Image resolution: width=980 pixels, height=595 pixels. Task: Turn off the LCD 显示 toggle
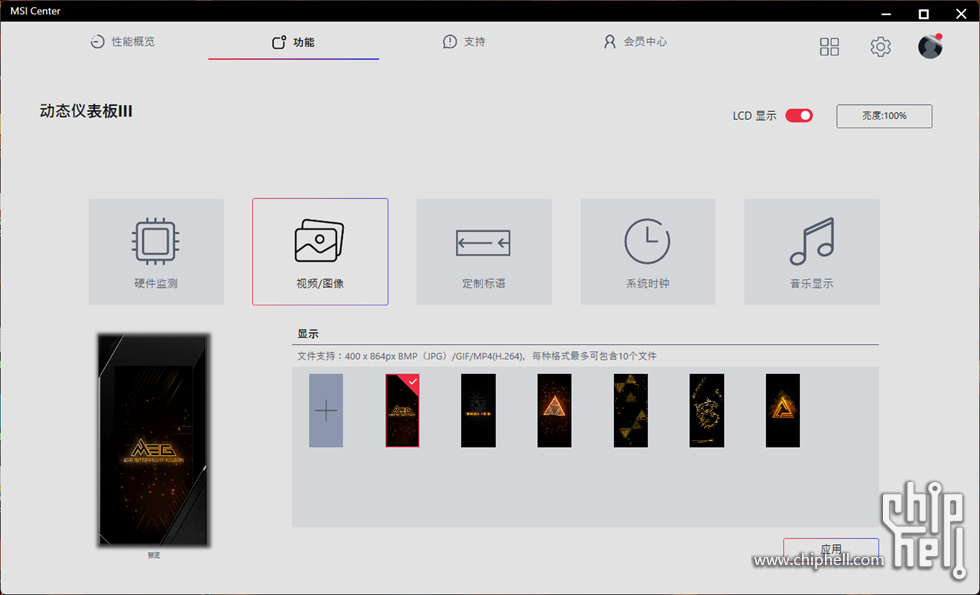click(x=799, y=116)
